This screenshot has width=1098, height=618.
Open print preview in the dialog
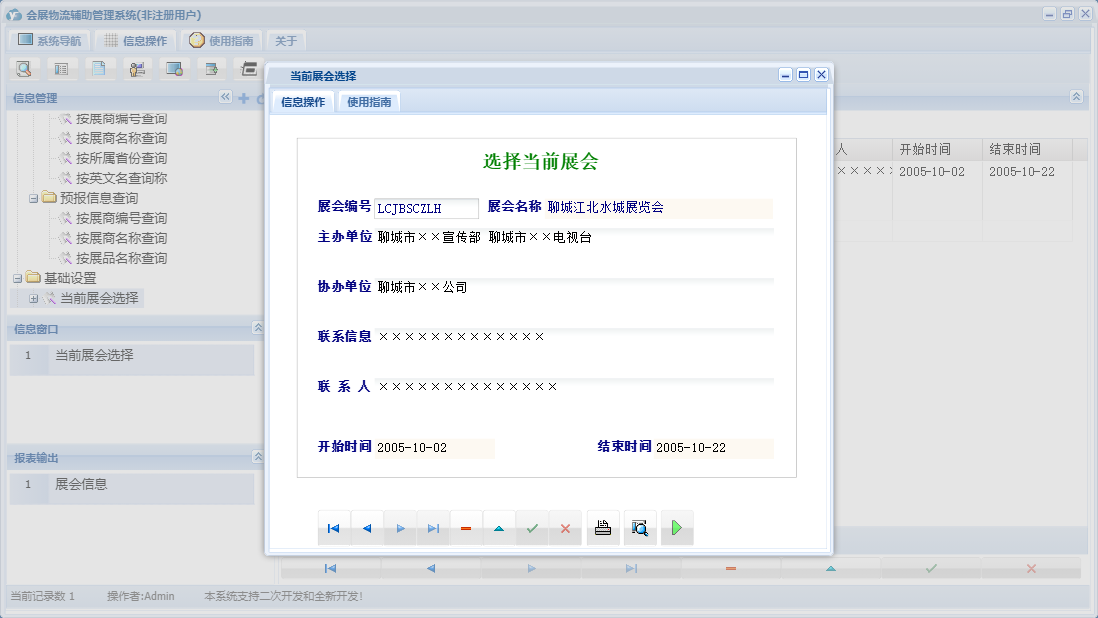[x=640, y=528]
